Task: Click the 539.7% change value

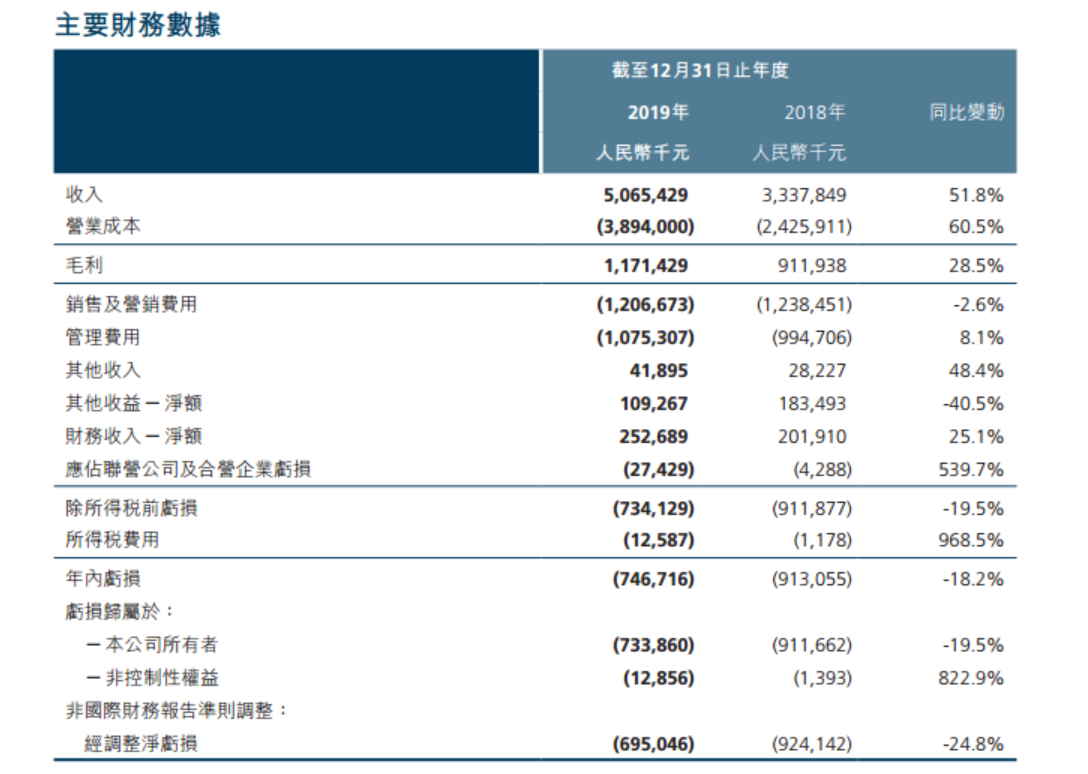Action: coord(971,470)
